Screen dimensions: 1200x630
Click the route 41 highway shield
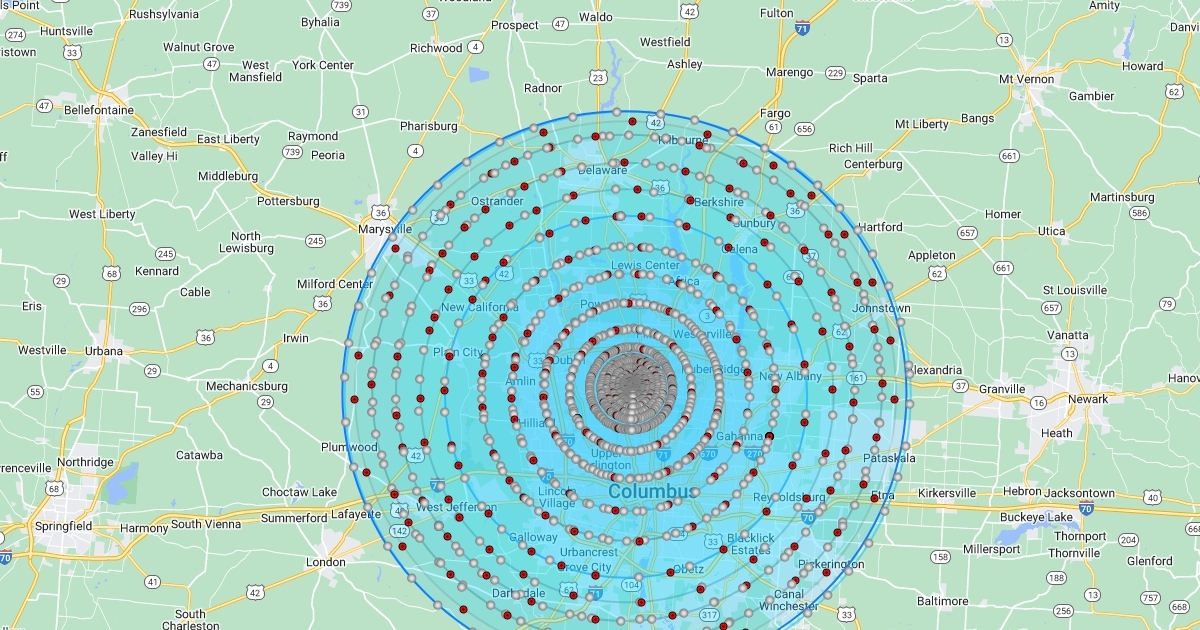pyautogui.click(x=152, y=582)
